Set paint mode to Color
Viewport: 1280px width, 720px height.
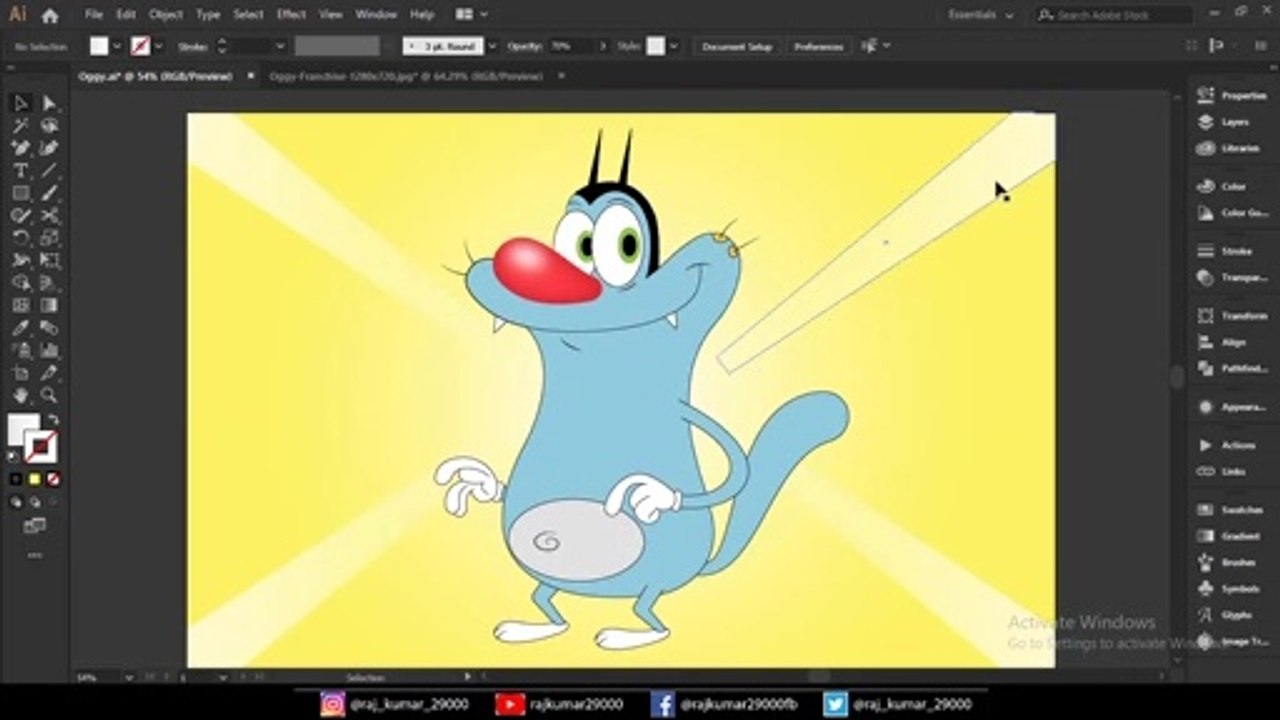pyautogui.click(x=16, y=479)
